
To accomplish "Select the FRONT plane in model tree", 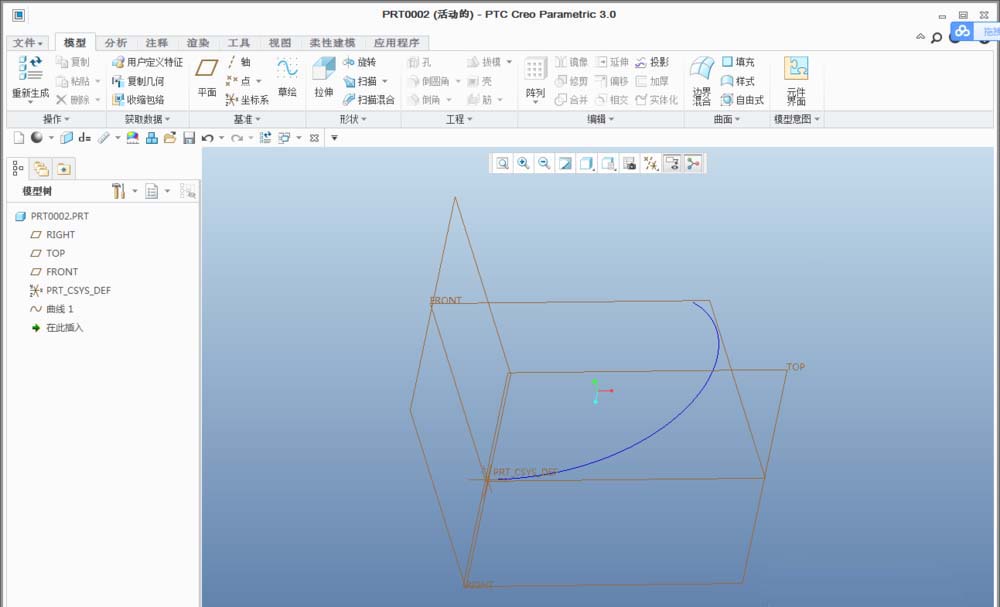I will click(54, 272).
